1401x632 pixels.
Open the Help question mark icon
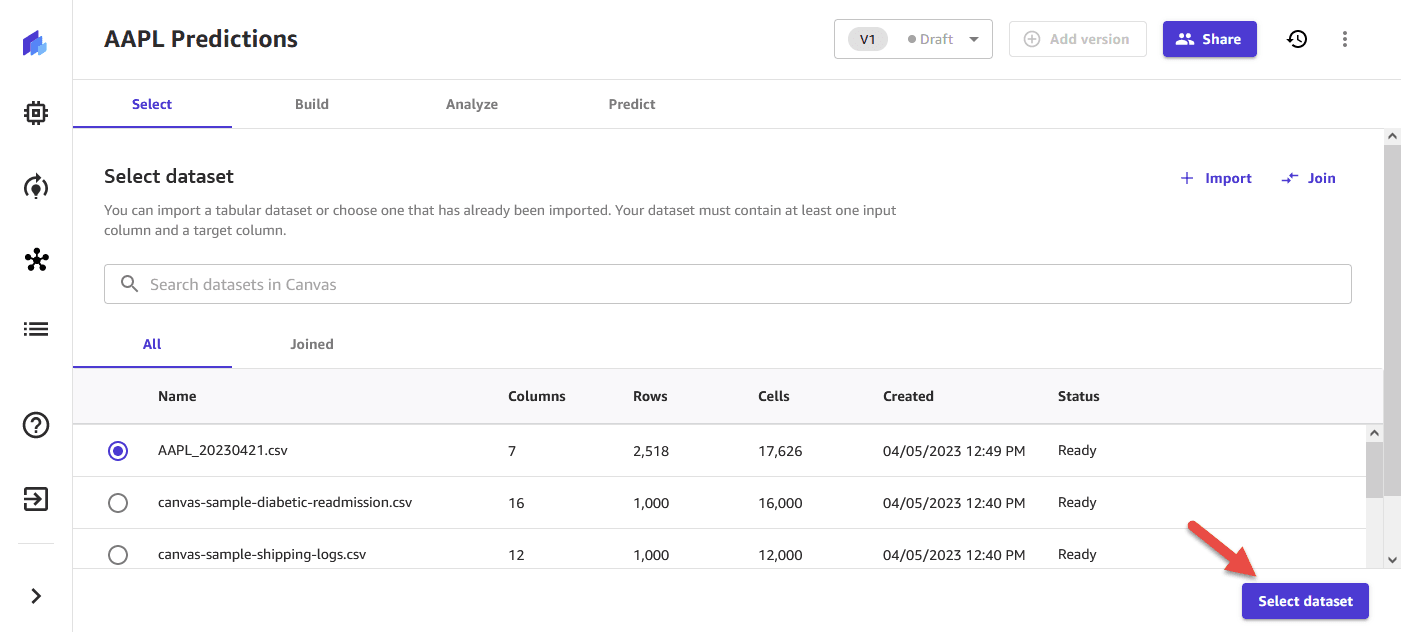[36, 425]
